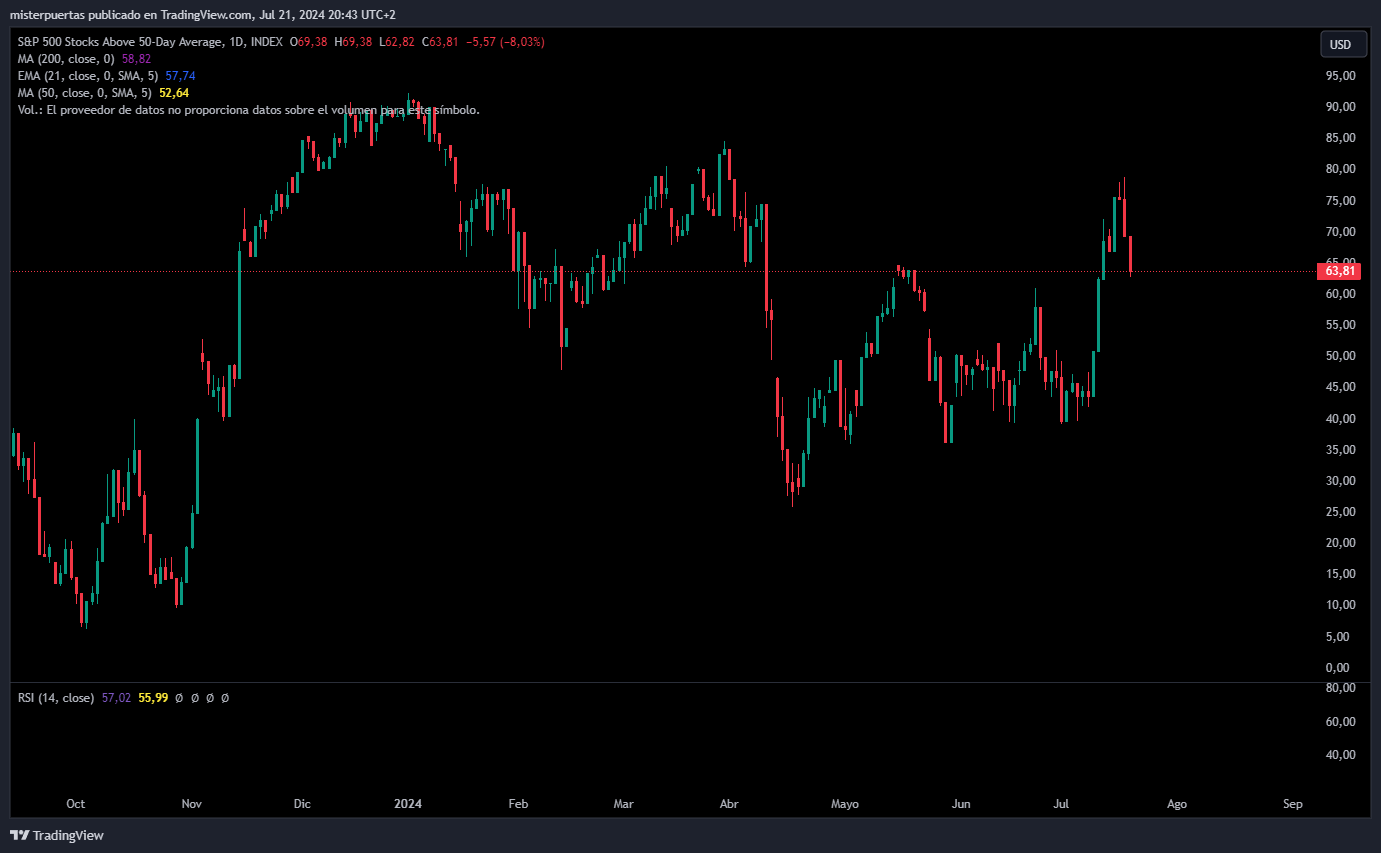Click the high value H69,38
The image size is (1381, 853).
coord(353,42)
